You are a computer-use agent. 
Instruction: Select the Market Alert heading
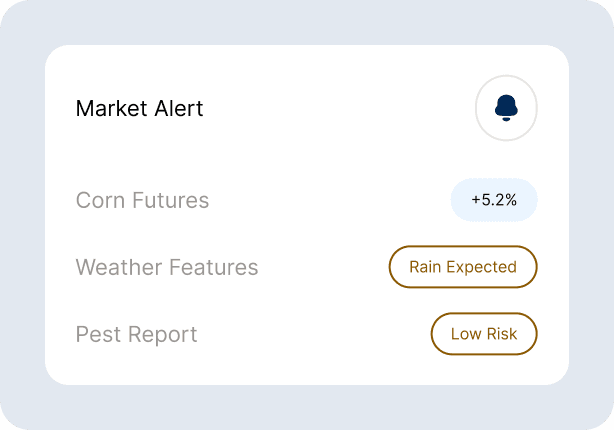(x=139, y=108)
